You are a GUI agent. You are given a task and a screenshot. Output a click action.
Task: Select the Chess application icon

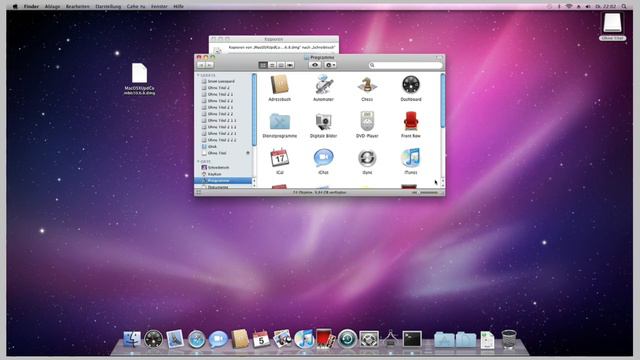367,85
